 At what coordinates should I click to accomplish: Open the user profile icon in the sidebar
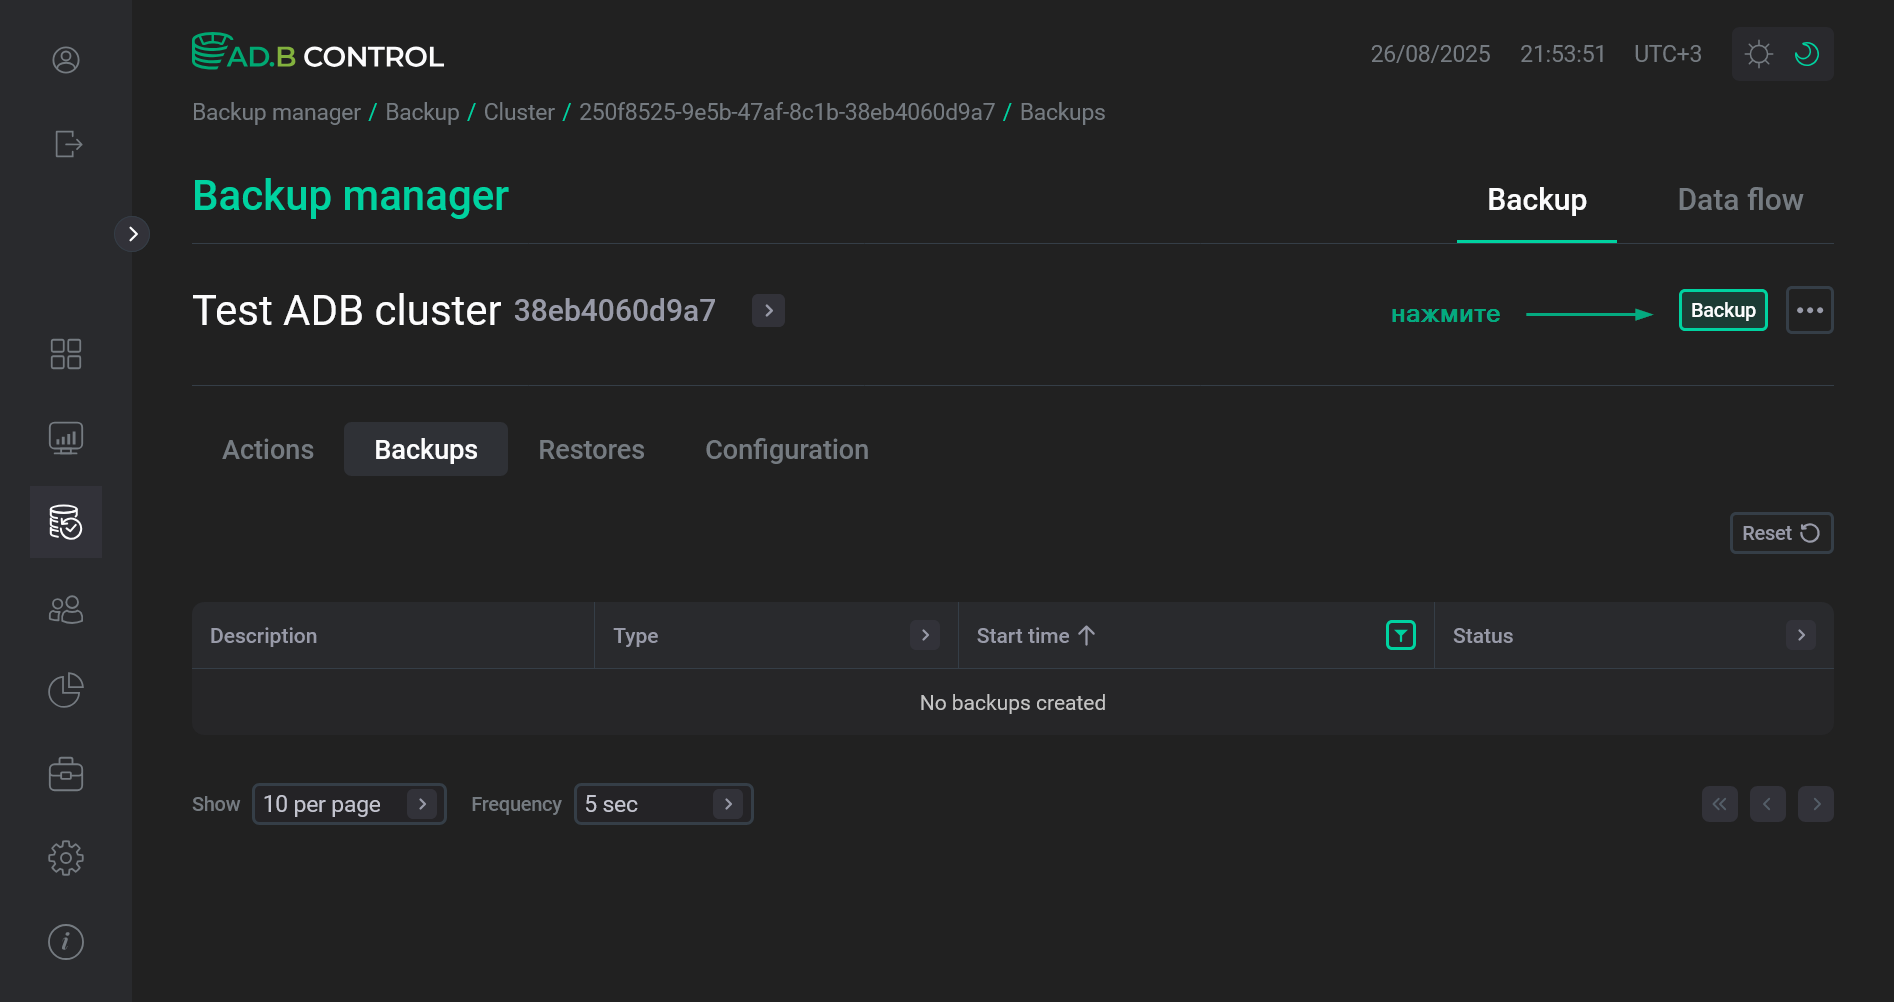click(65, 60)
